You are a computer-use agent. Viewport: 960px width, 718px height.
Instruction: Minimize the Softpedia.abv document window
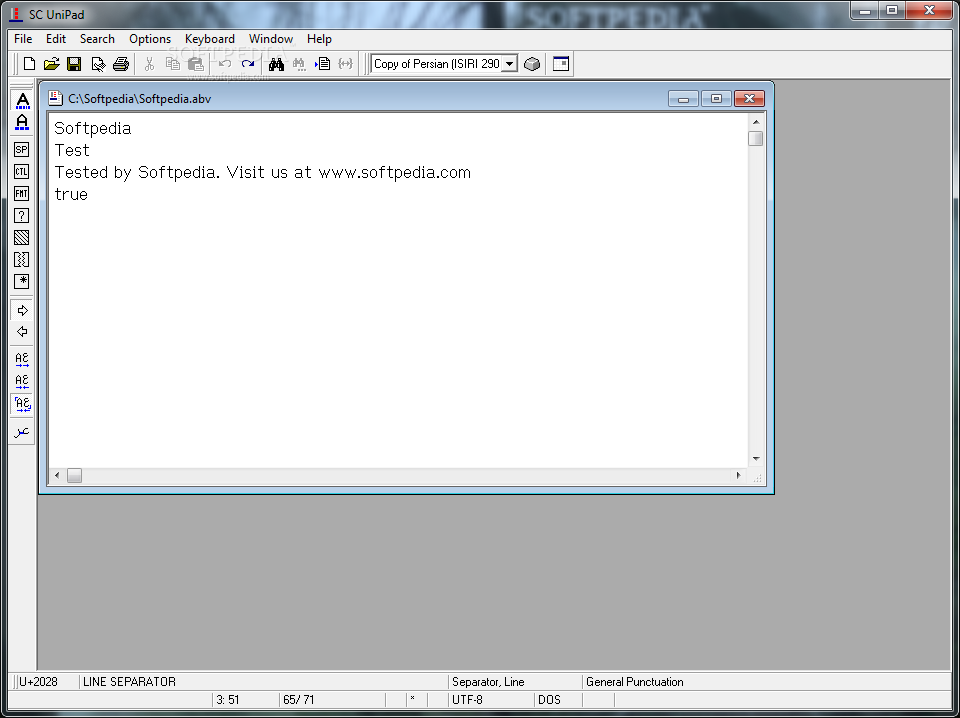pyautogui.click(x=683, y=99)
